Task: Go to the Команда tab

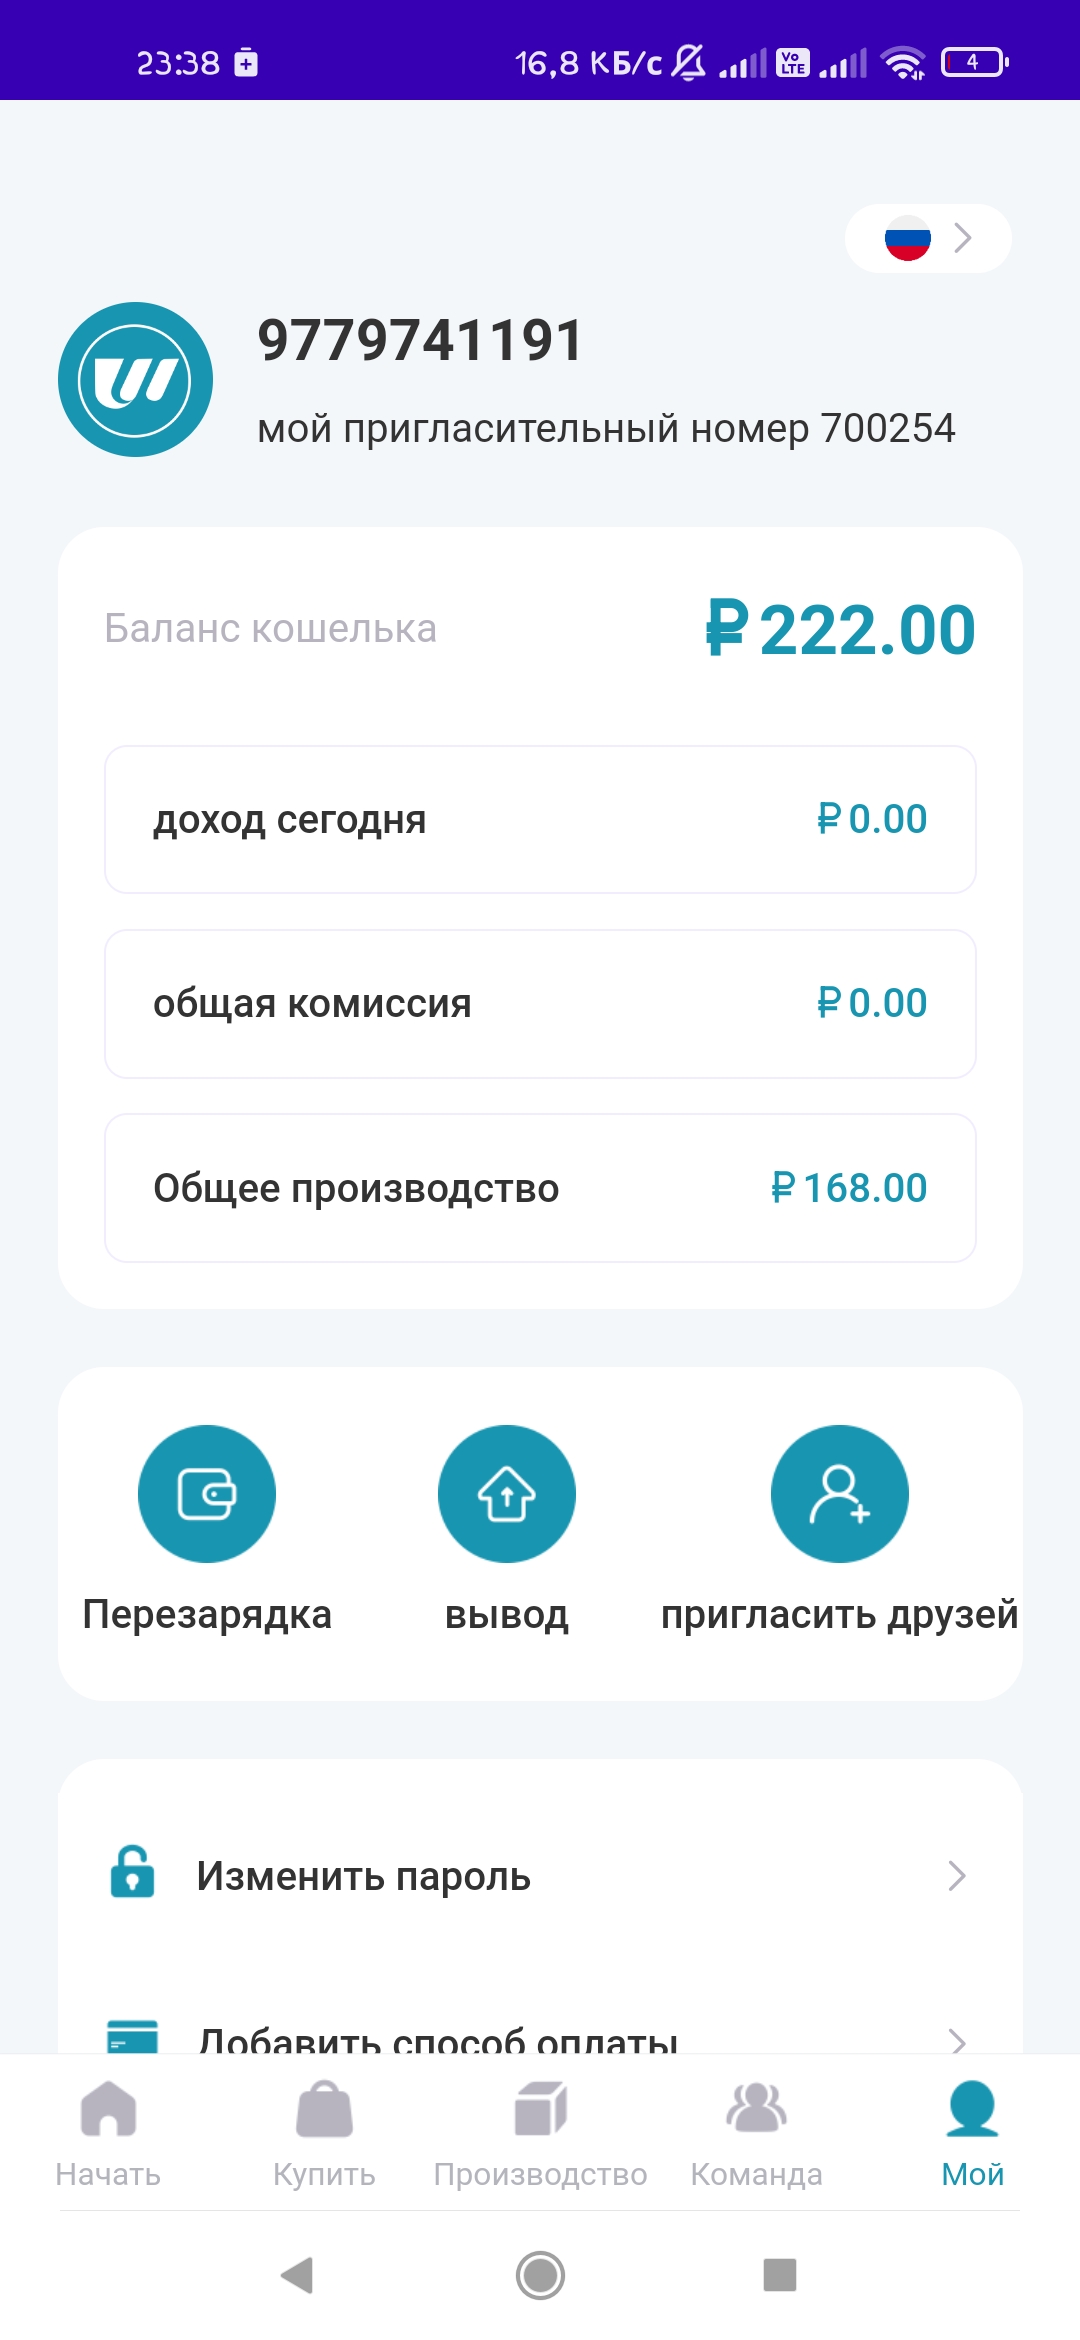Action: coord(756,2130)
